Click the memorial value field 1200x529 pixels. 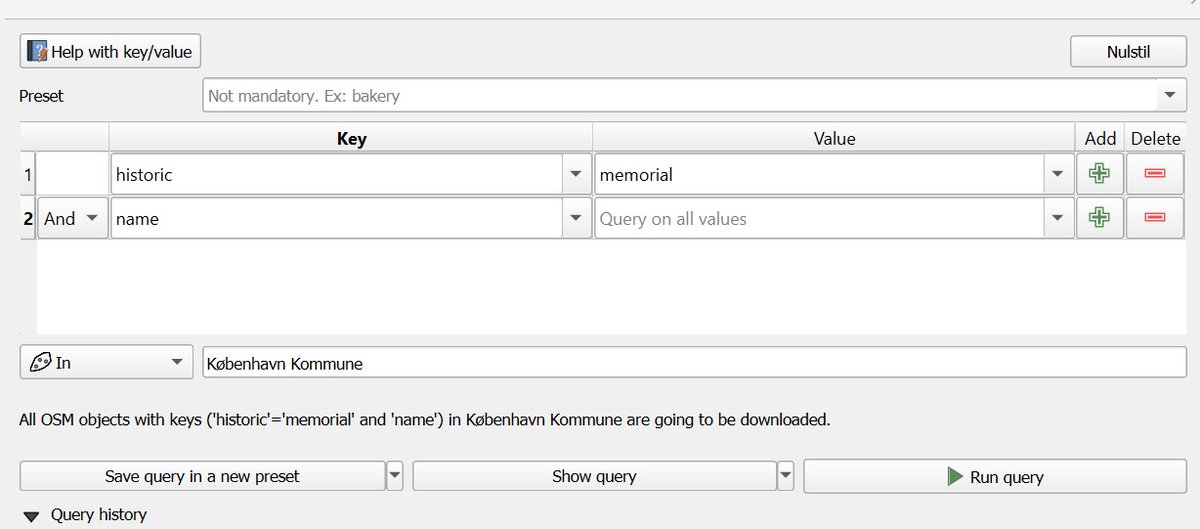pos(820,174)
